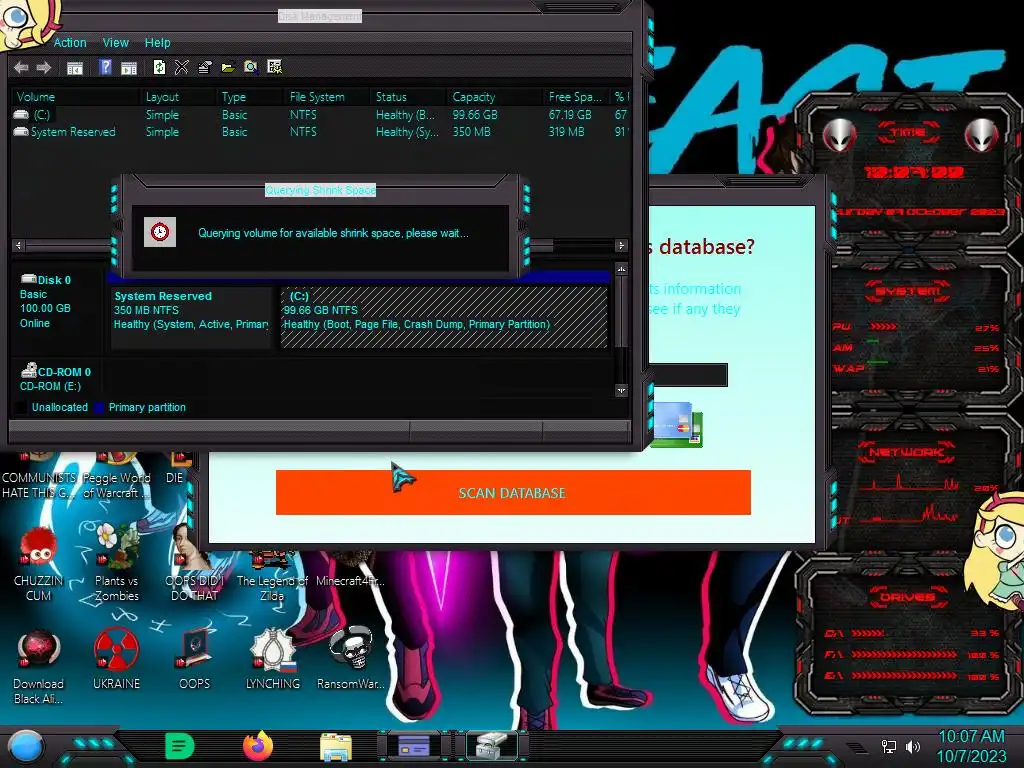
Task: Open the UKRAINE desktop shortcut
Action: pos(116,658)
